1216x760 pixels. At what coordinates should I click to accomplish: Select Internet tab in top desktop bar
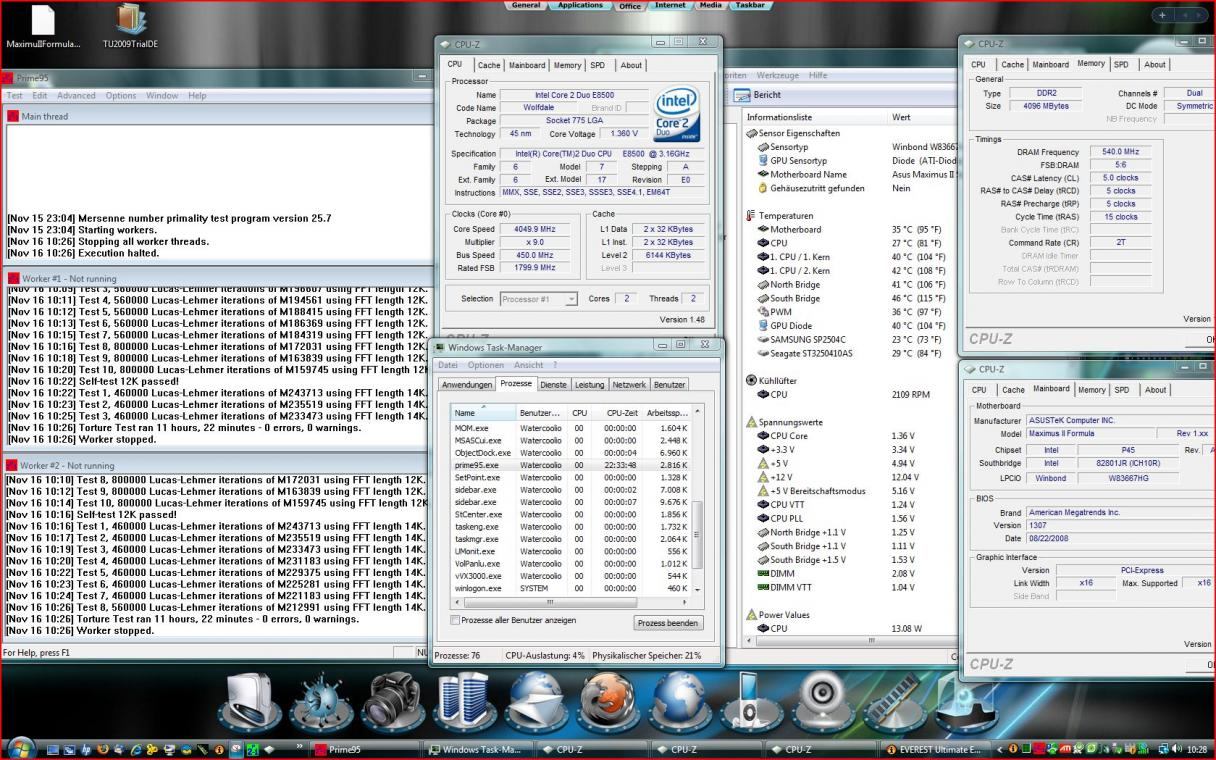(670, 5)
